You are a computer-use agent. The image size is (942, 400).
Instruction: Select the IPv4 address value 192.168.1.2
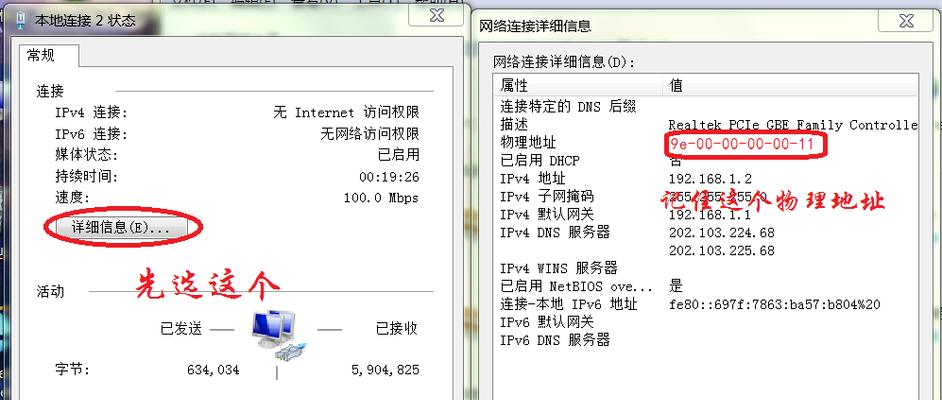(710, 179)
